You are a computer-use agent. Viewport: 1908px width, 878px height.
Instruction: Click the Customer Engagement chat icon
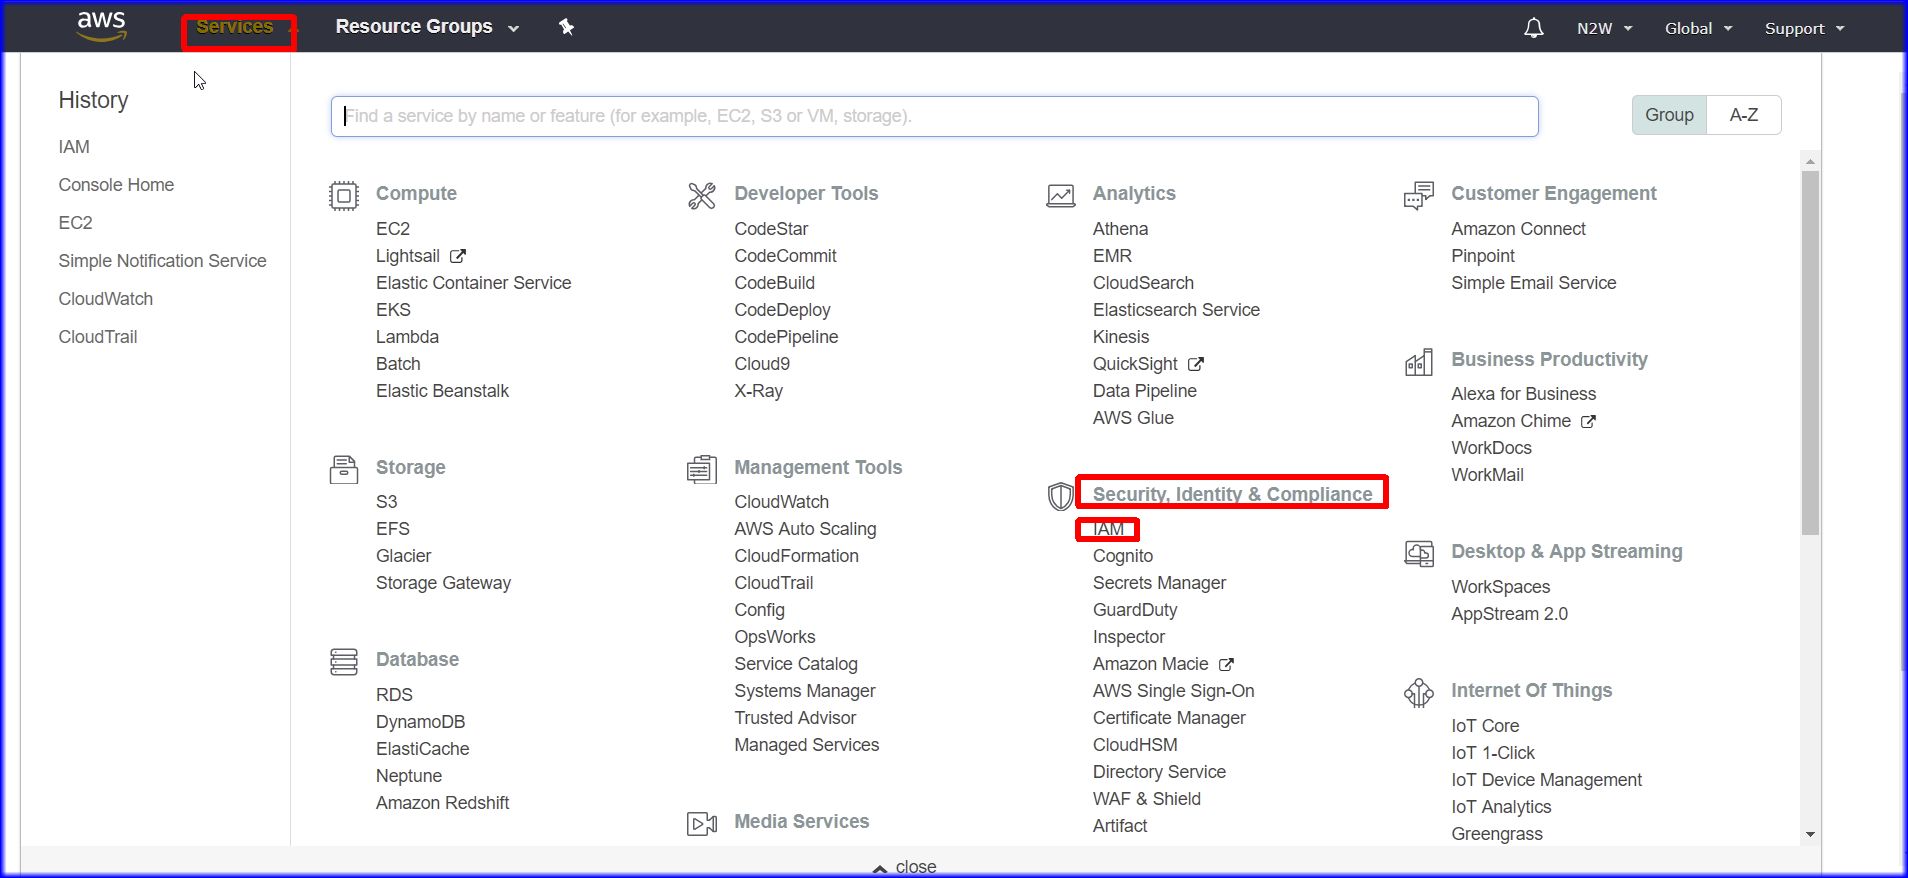pos(1419,195)
